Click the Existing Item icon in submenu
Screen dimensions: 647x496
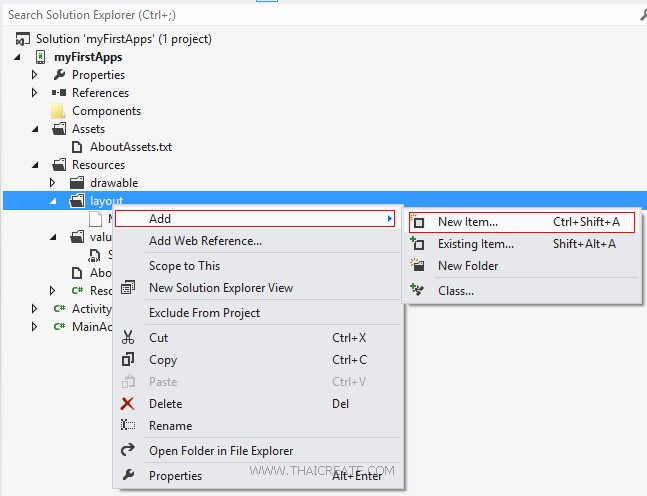point(418,244)
